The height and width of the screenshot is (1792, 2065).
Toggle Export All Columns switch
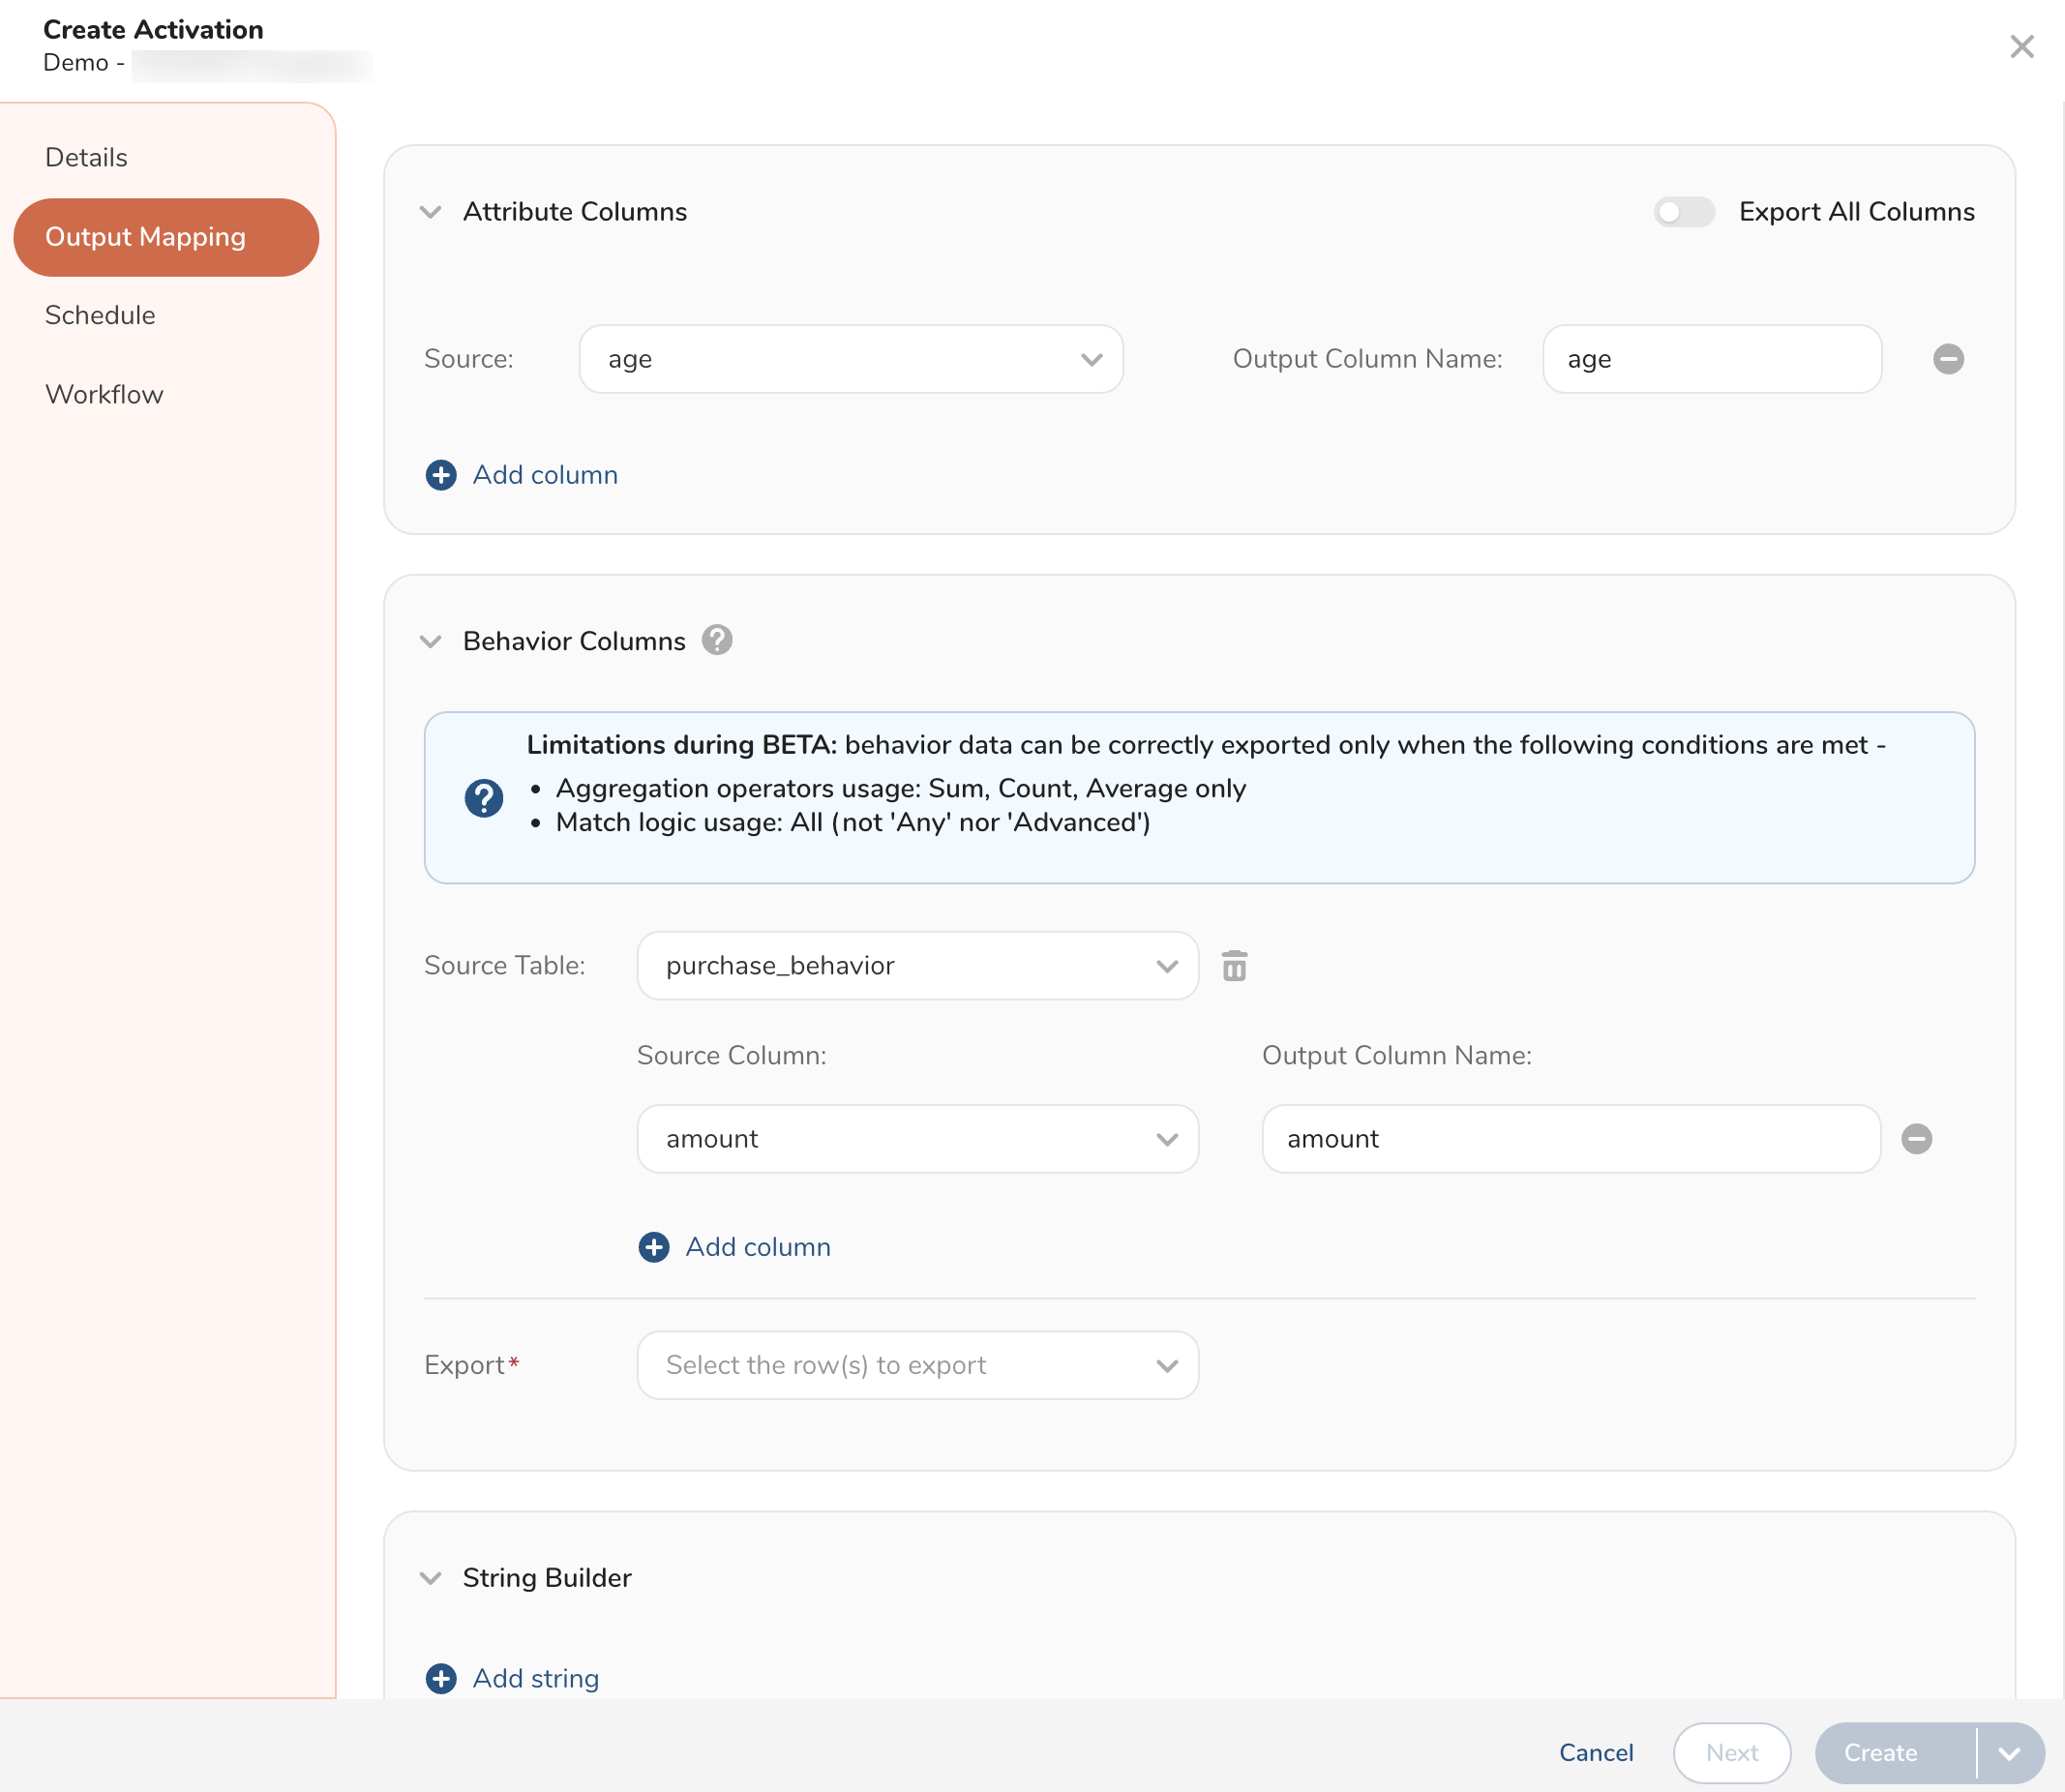[x=1684, y=212]
